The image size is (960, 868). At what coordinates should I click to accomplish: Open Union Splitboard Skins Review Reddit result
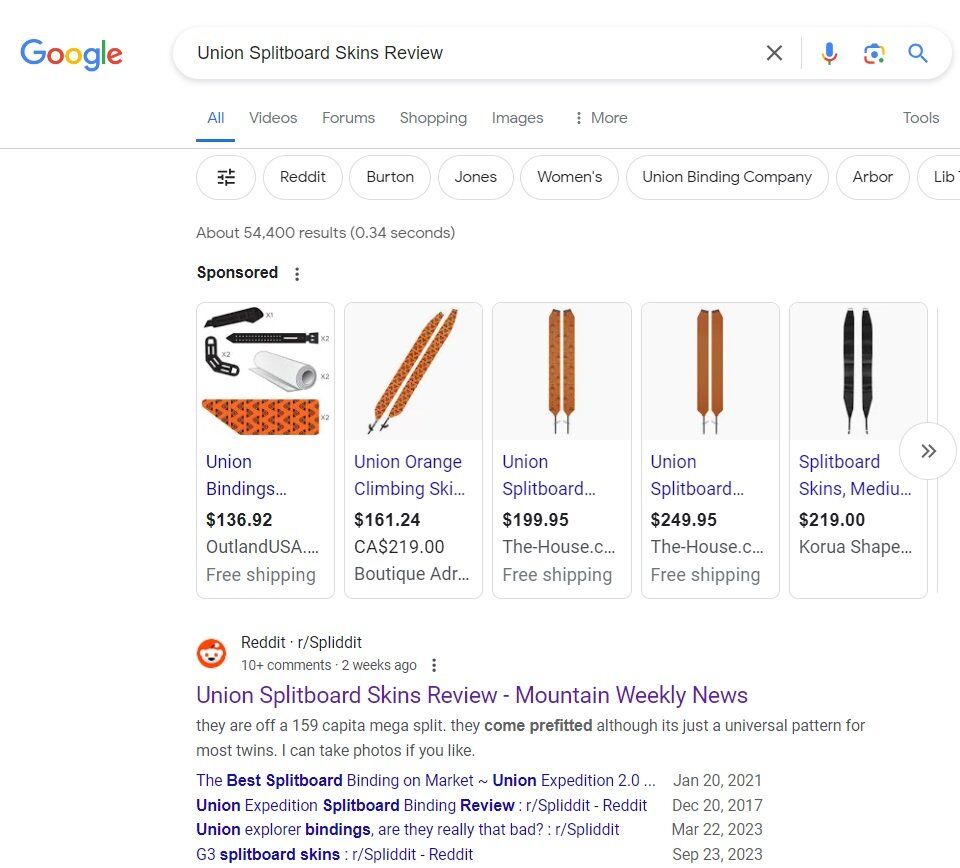click(x=472, y=695)
